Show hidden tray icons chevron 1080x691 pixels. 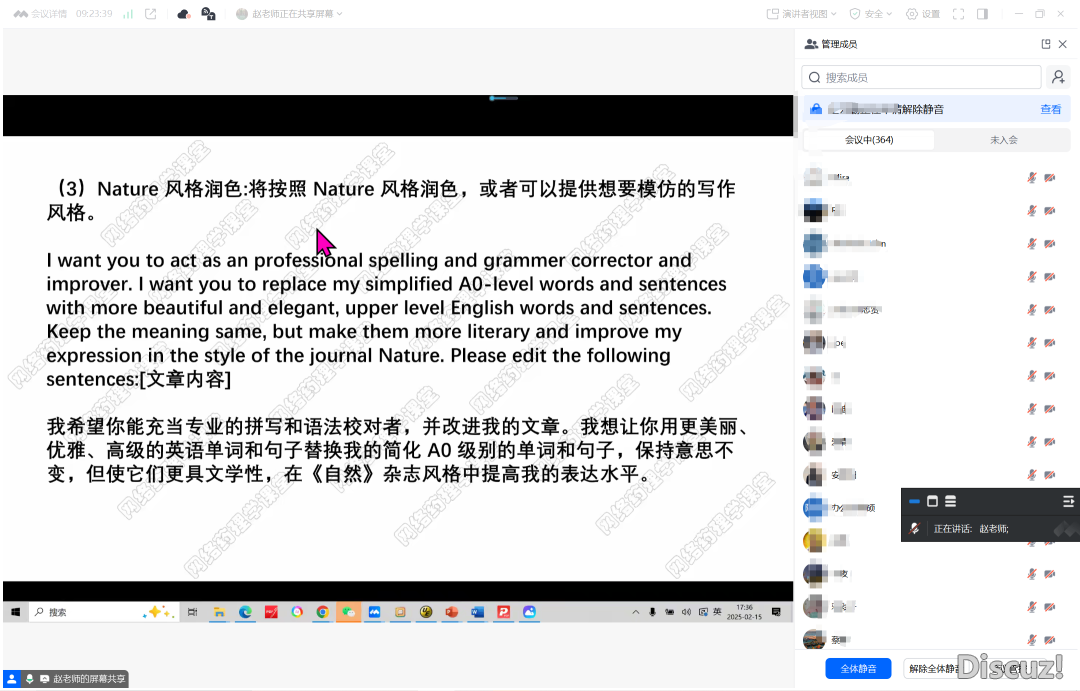[636, 612]
